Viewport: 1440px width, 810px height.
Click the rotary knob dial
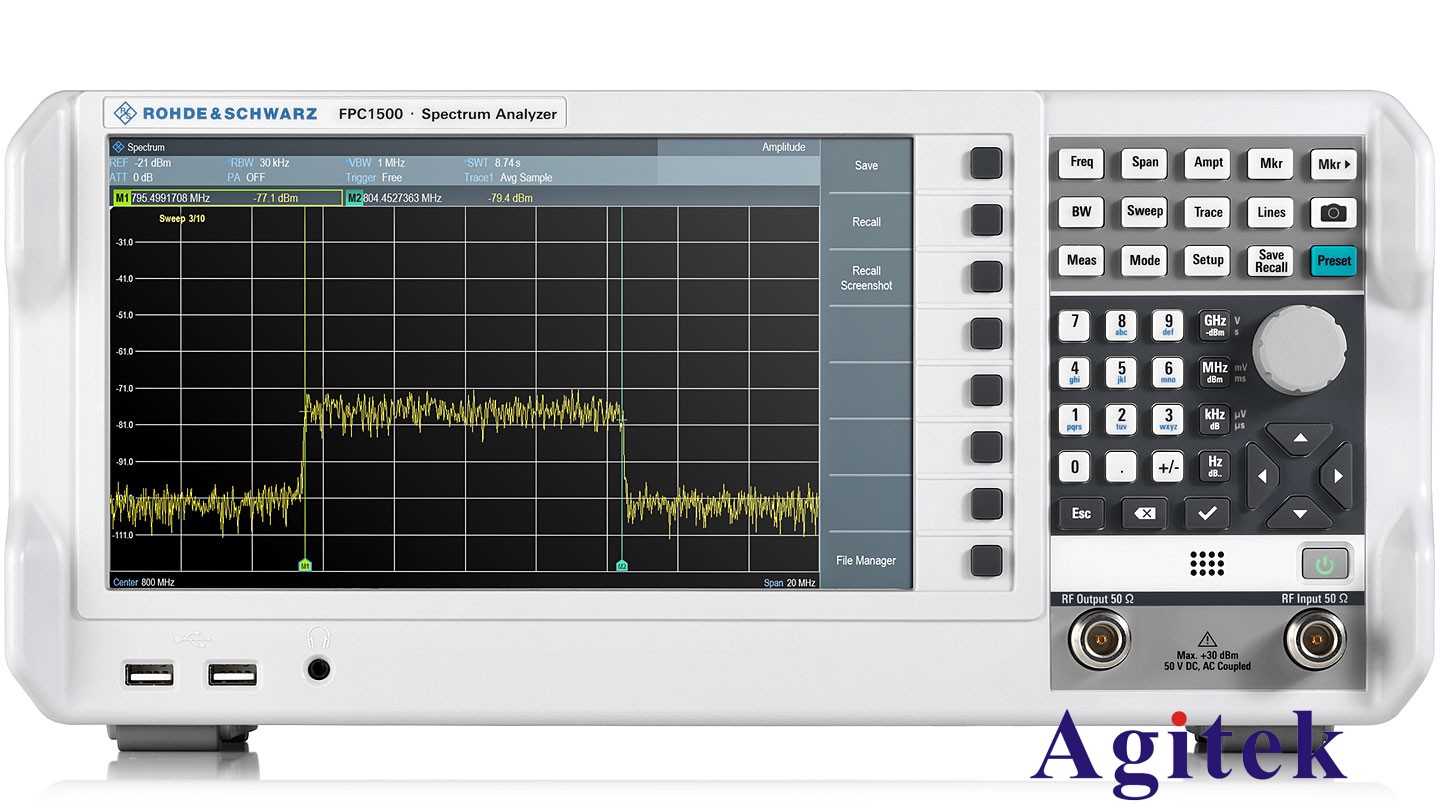(1299, 349)
